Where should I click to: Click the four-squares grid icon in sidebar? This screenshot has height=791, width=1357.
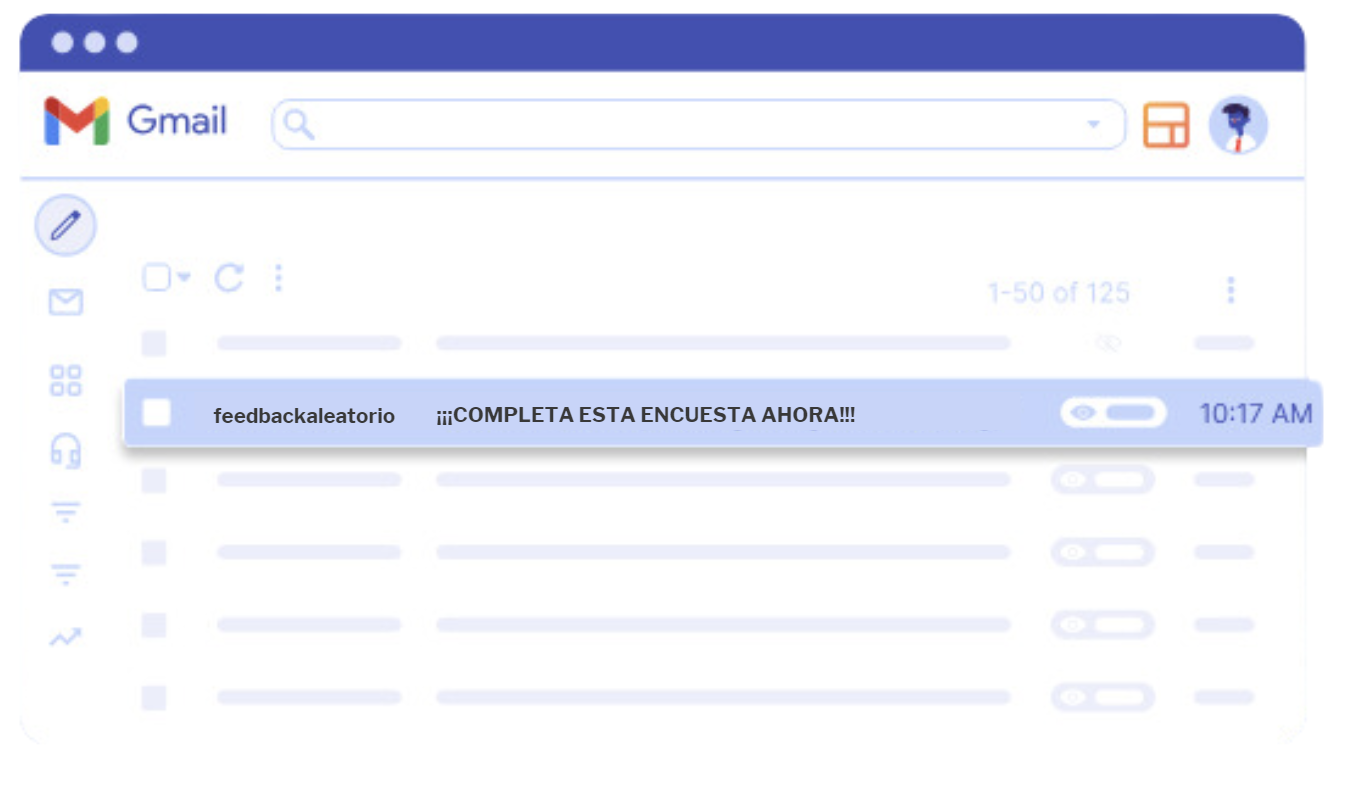pos(66,381)
